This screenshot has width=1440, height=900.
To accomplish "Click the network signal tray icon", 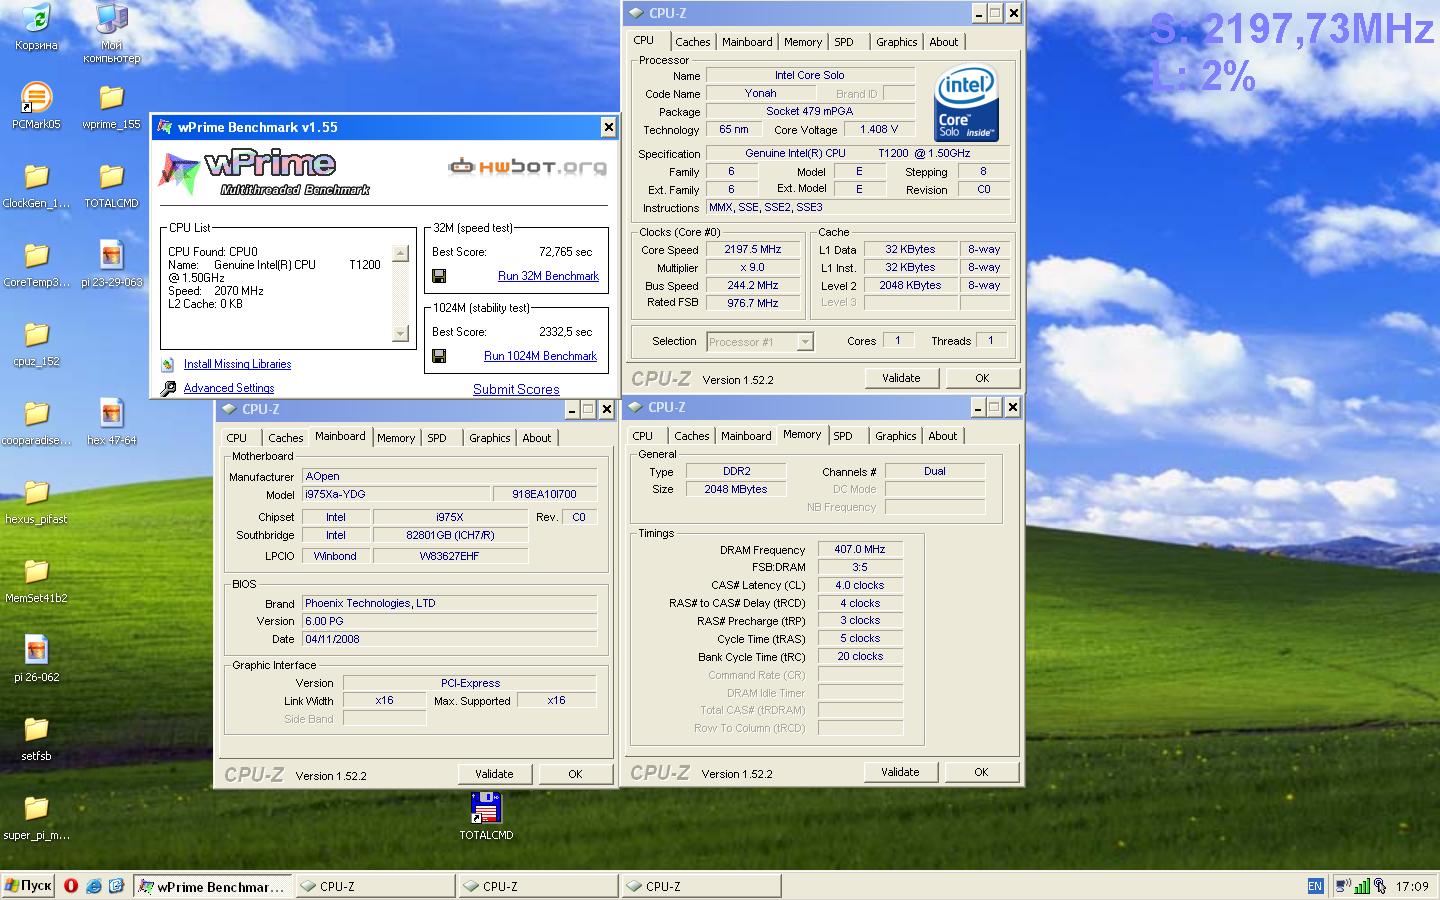I will tap(1362, 886).
